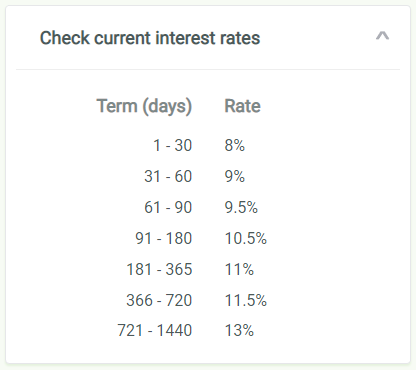Click the 31 - 60 term row
Viewport: 416px width, 370px height.
pyautogui.click(x=168, y=176)
